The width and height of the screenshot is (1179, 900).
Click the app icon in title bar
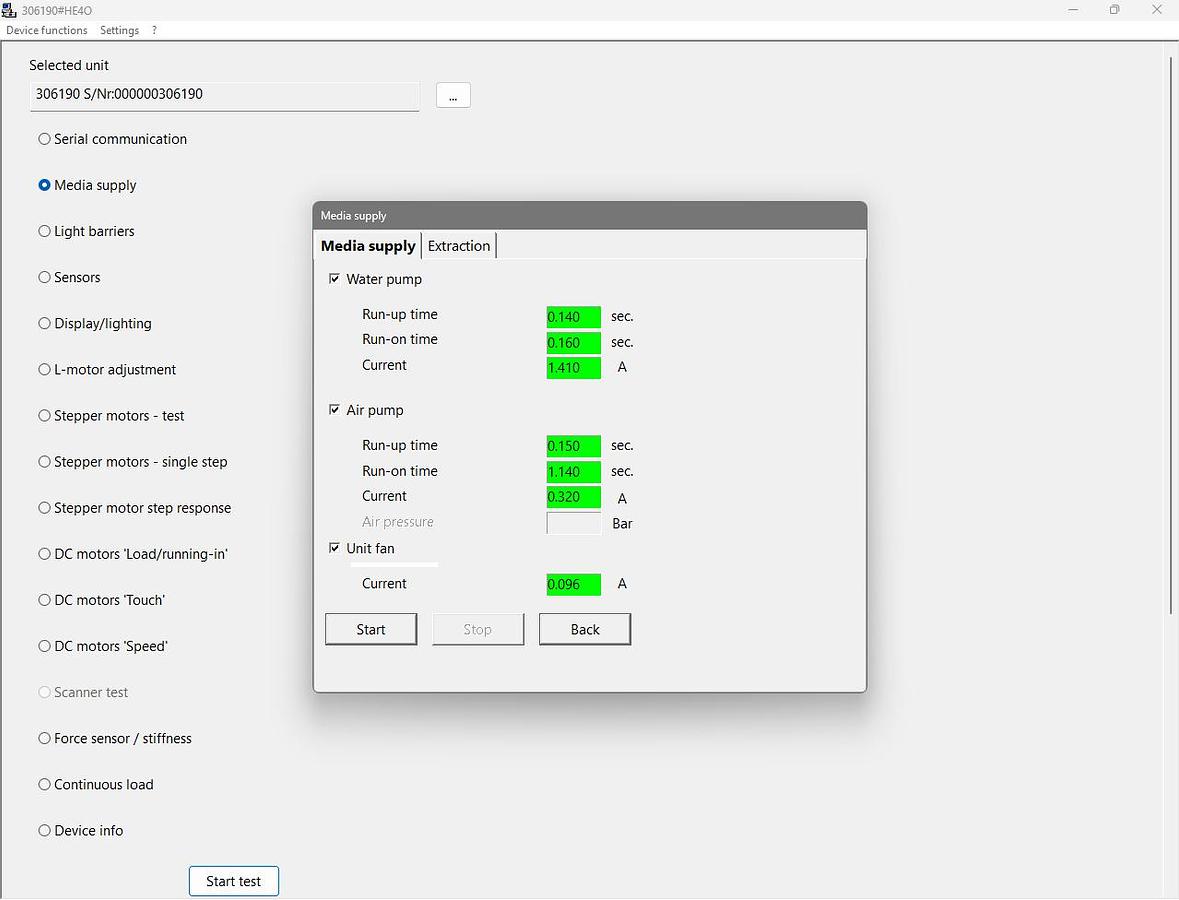(9, 10)
